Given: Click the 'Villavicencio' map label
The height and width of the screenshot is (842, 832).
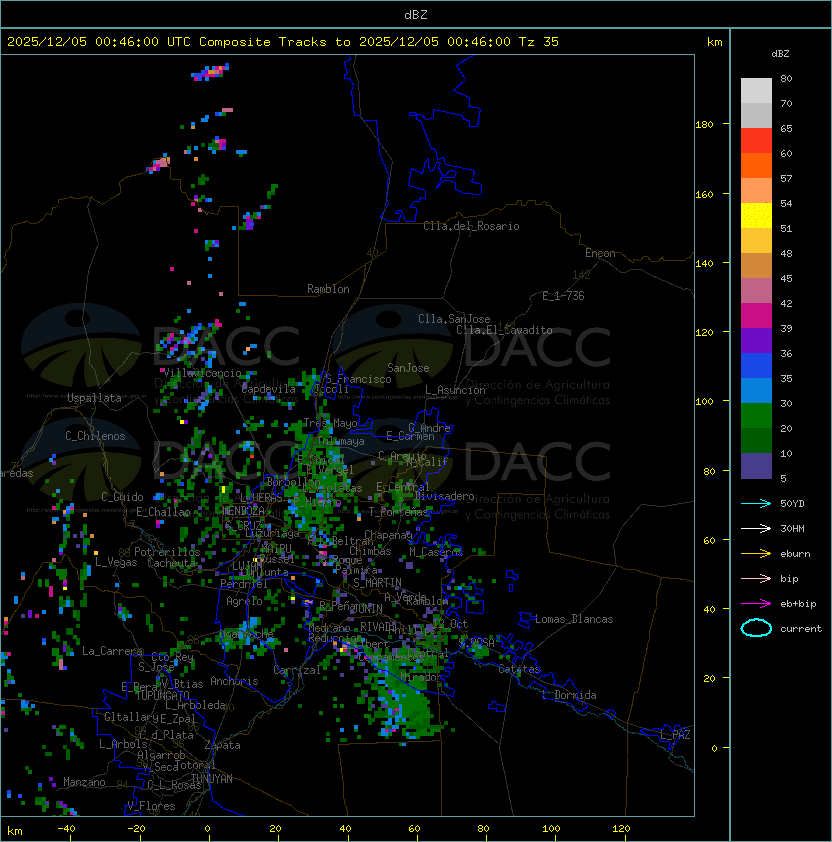Looking at the screenshot, I should click(202, 373).
